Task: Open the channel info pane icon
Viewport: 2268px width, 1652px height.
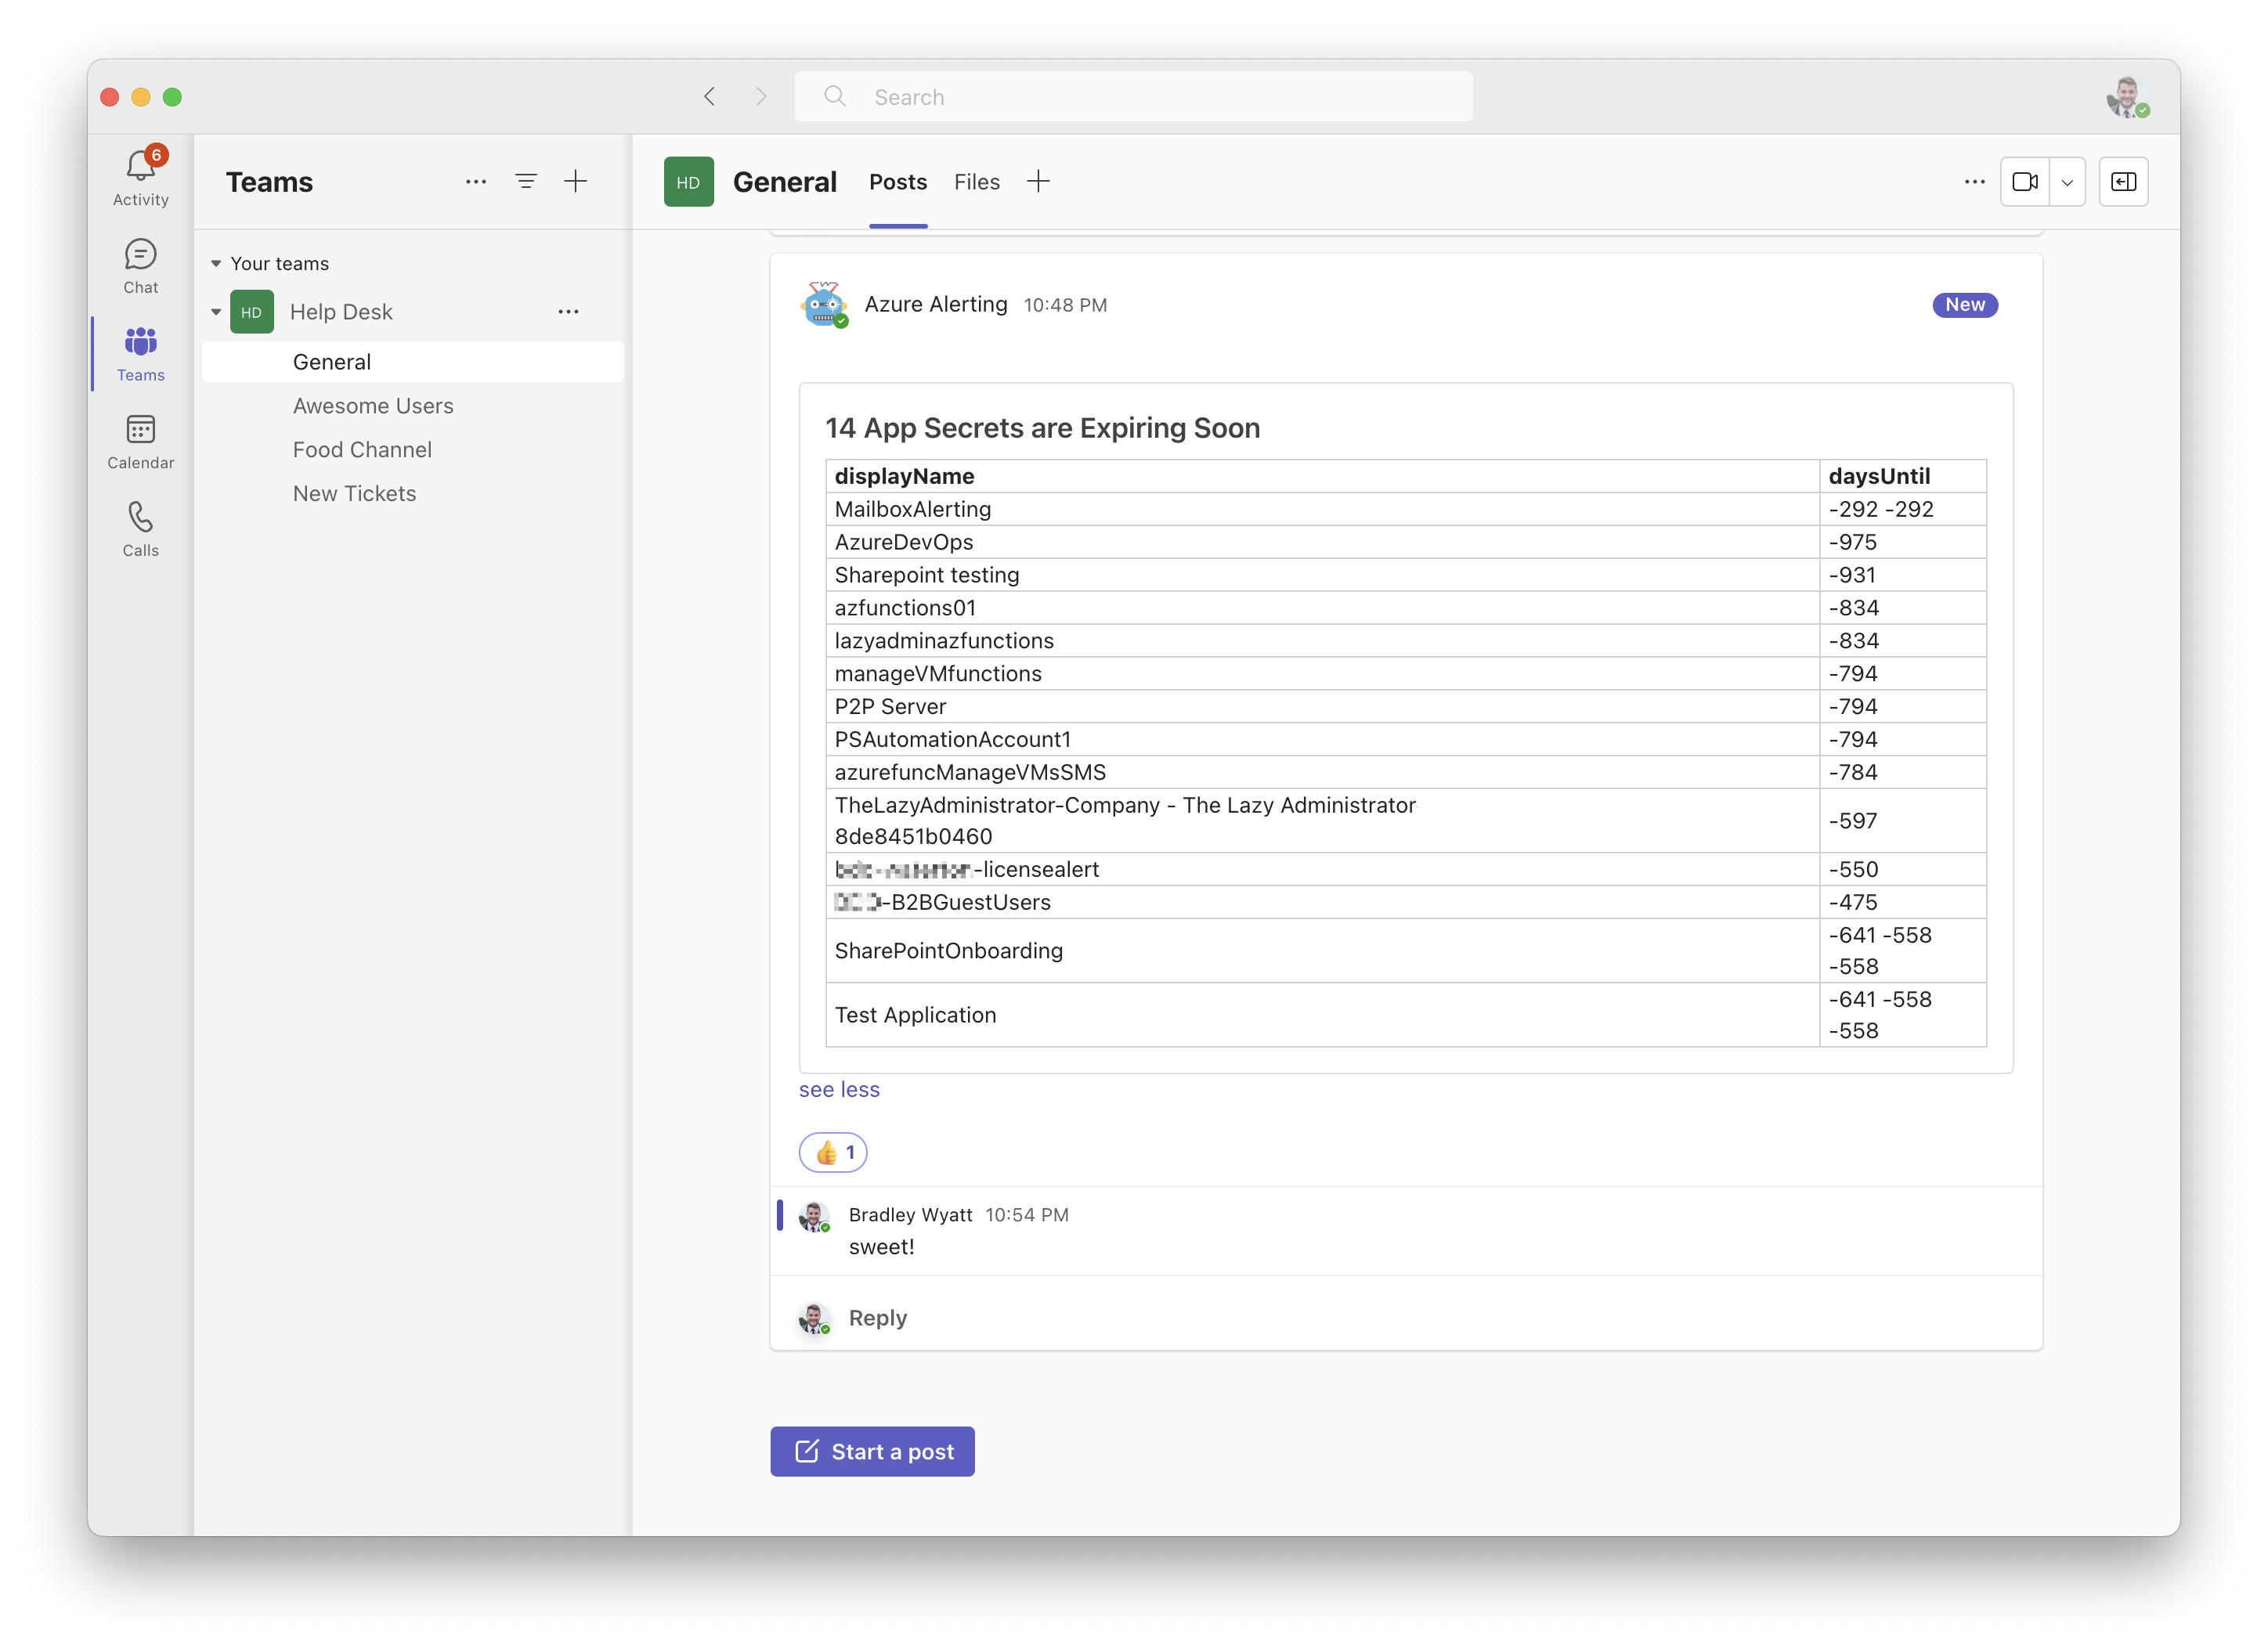Action: click(2123, 182)
